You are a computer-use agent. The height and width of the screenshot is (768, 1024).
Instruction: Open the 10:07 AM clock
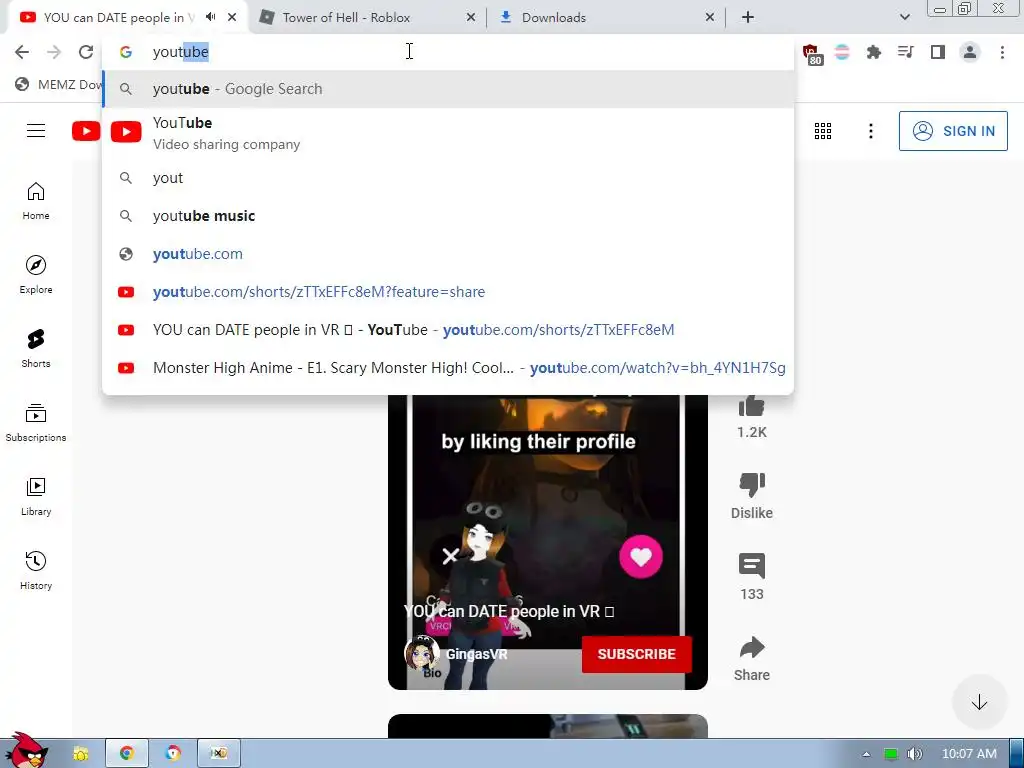click(x=968, y=754)
